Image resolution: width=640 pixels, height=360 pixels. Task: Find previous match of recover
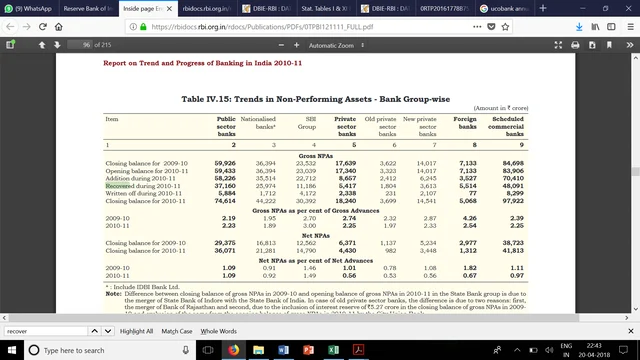pos(94,331)
